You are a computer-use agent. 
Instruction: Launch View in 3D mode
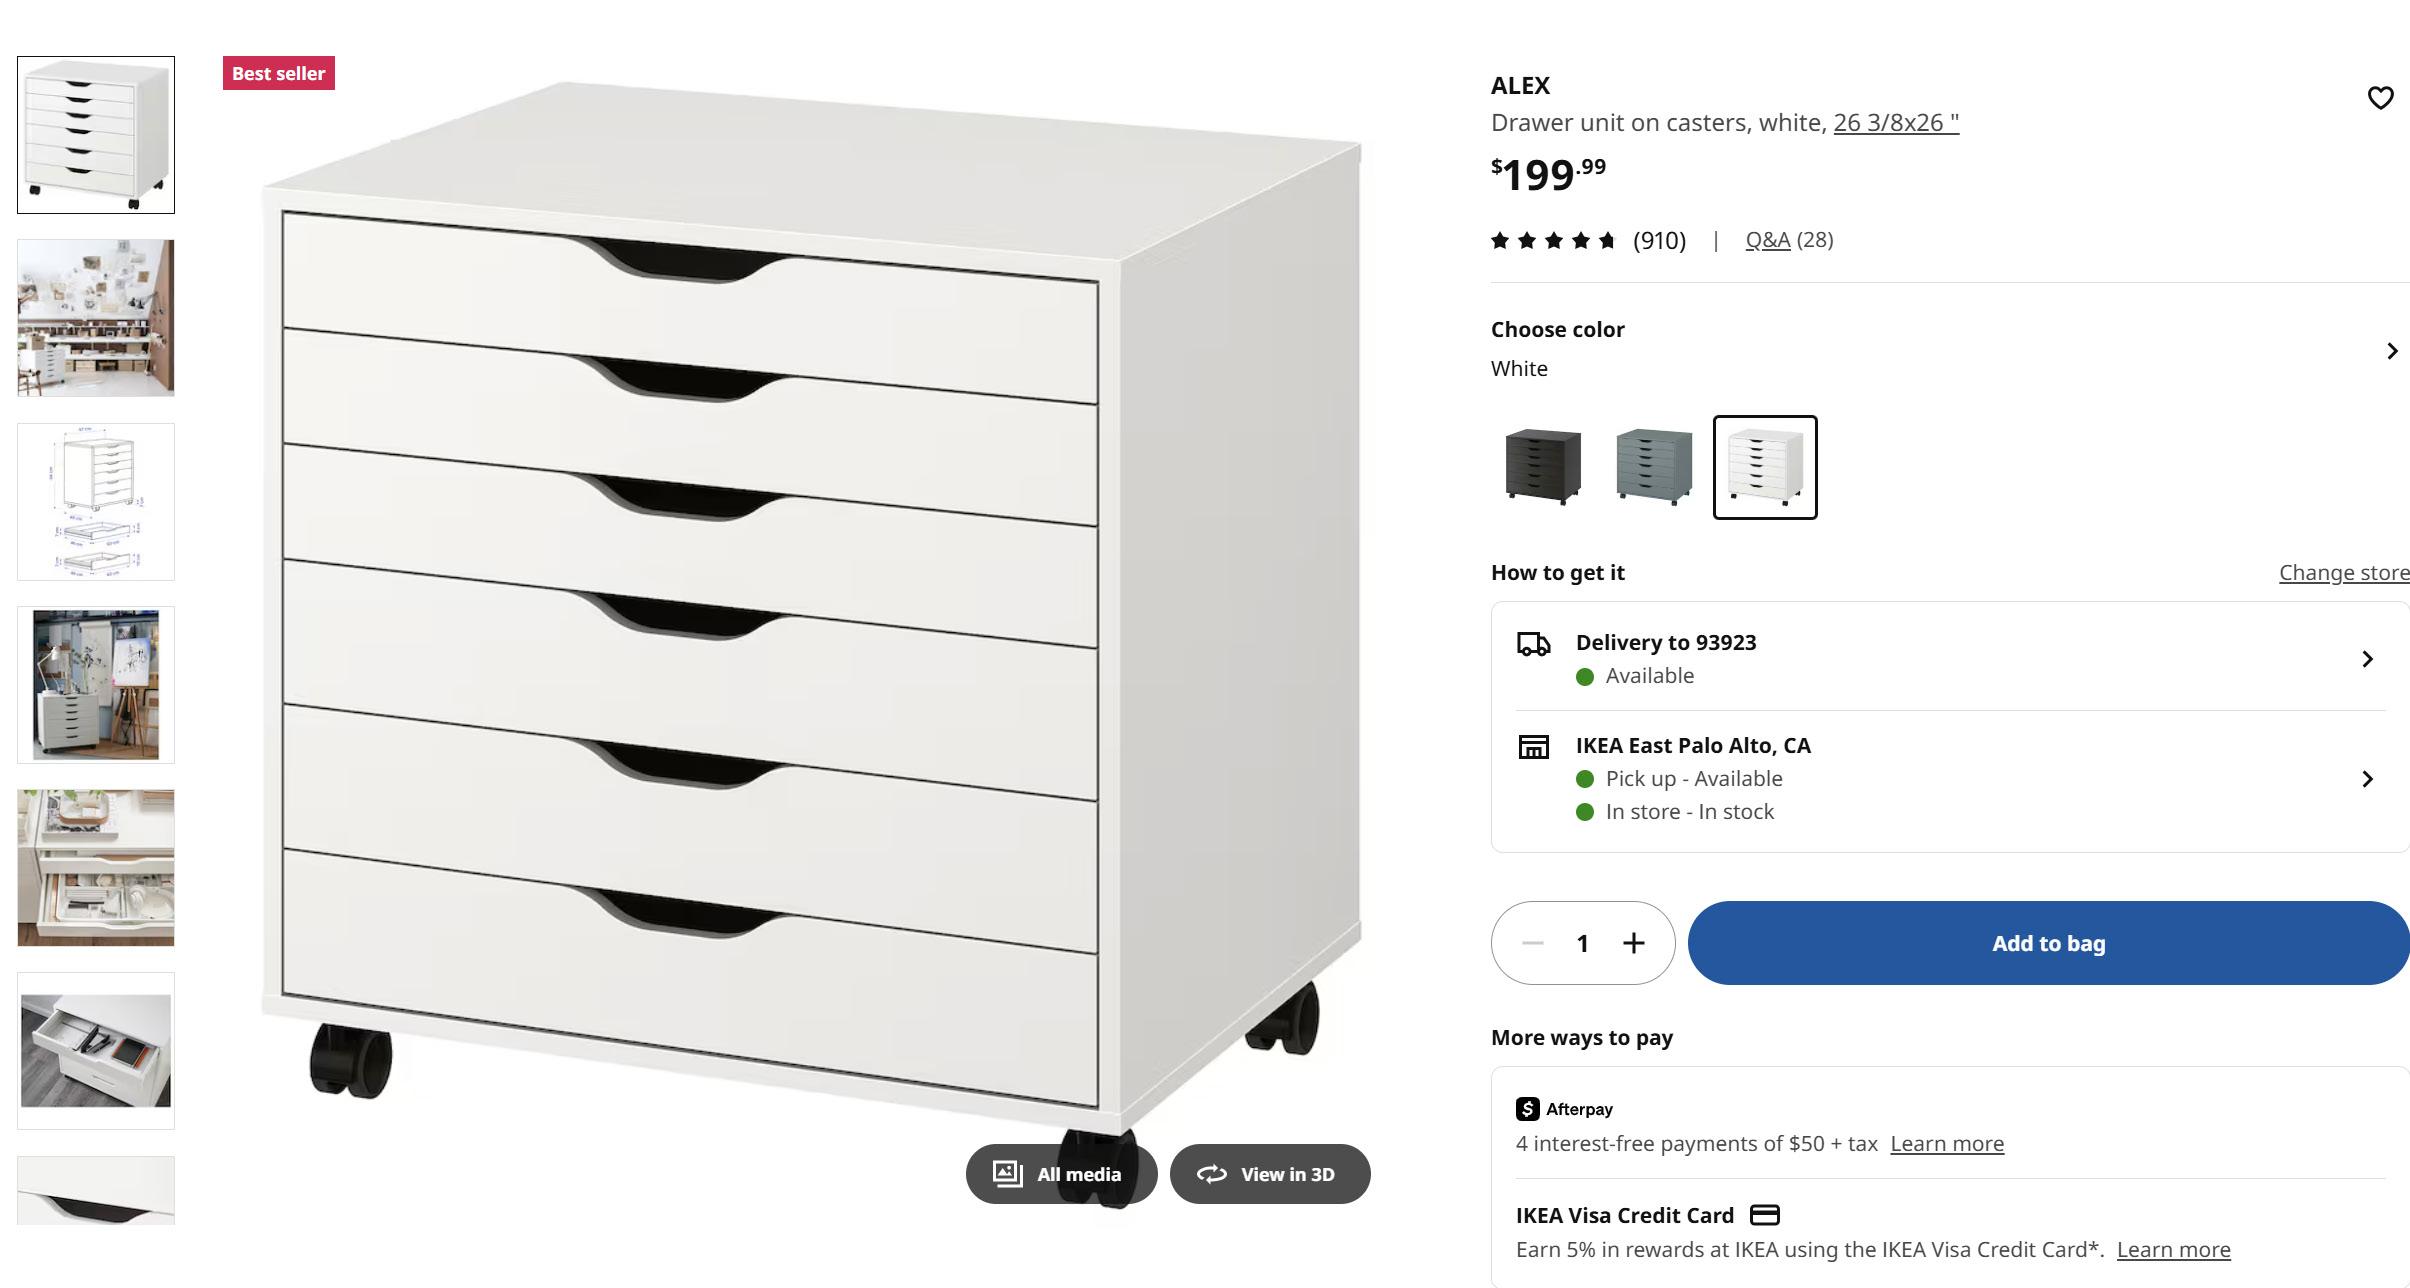pyautogui.click(x=1270, y=1174)
